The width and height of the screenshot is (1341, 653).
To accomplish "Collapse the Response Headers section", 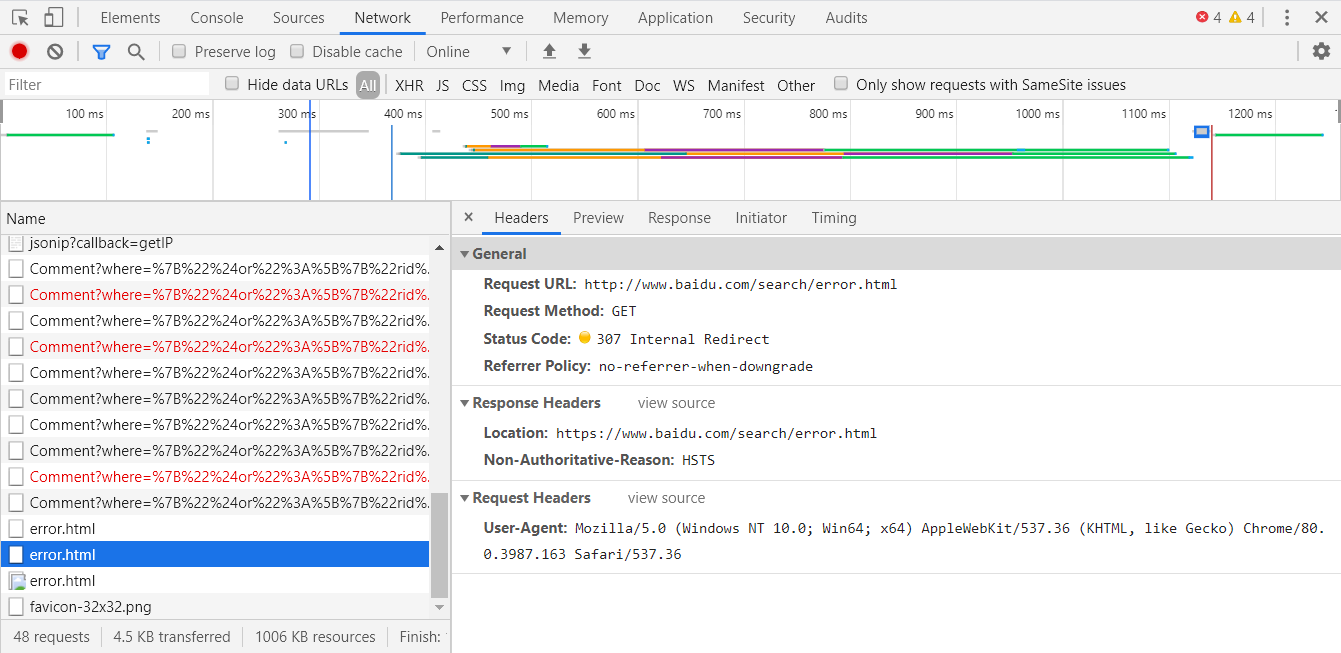I will tap(464, 403).
